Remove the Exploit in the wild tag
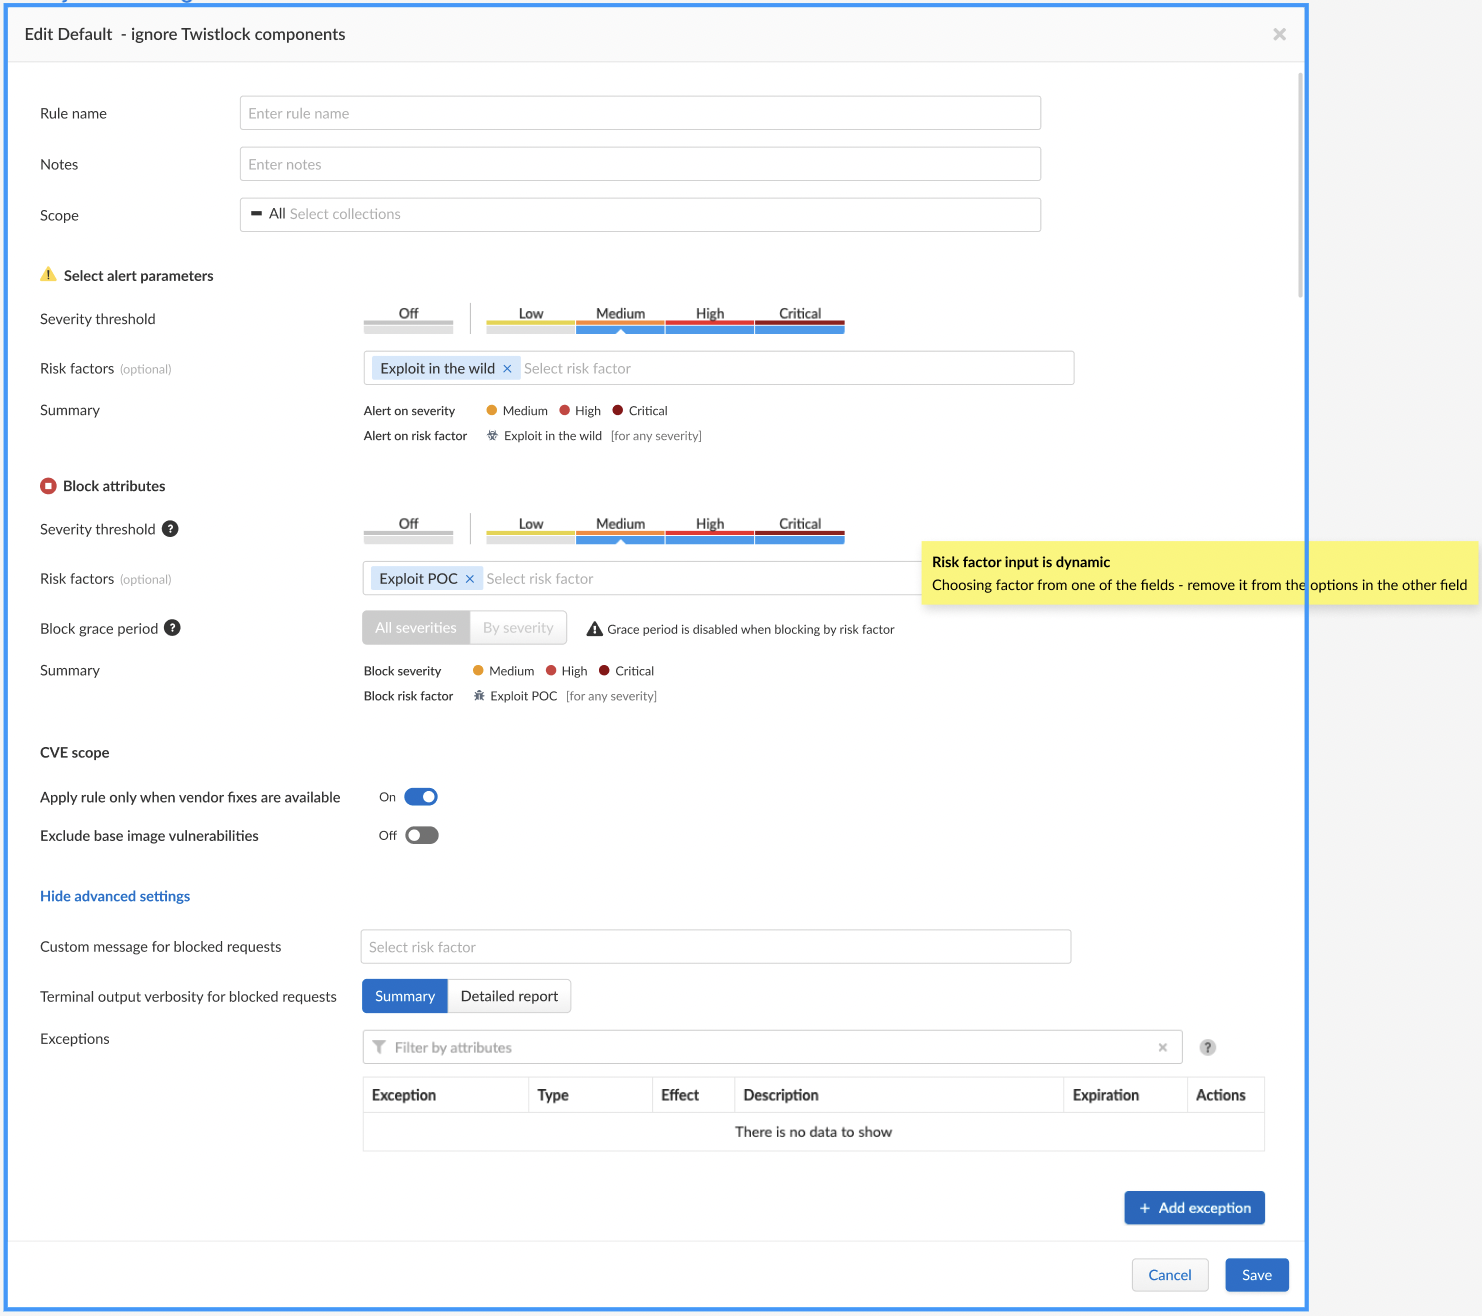1482x1316 pixels. click(x=507, y=369)
